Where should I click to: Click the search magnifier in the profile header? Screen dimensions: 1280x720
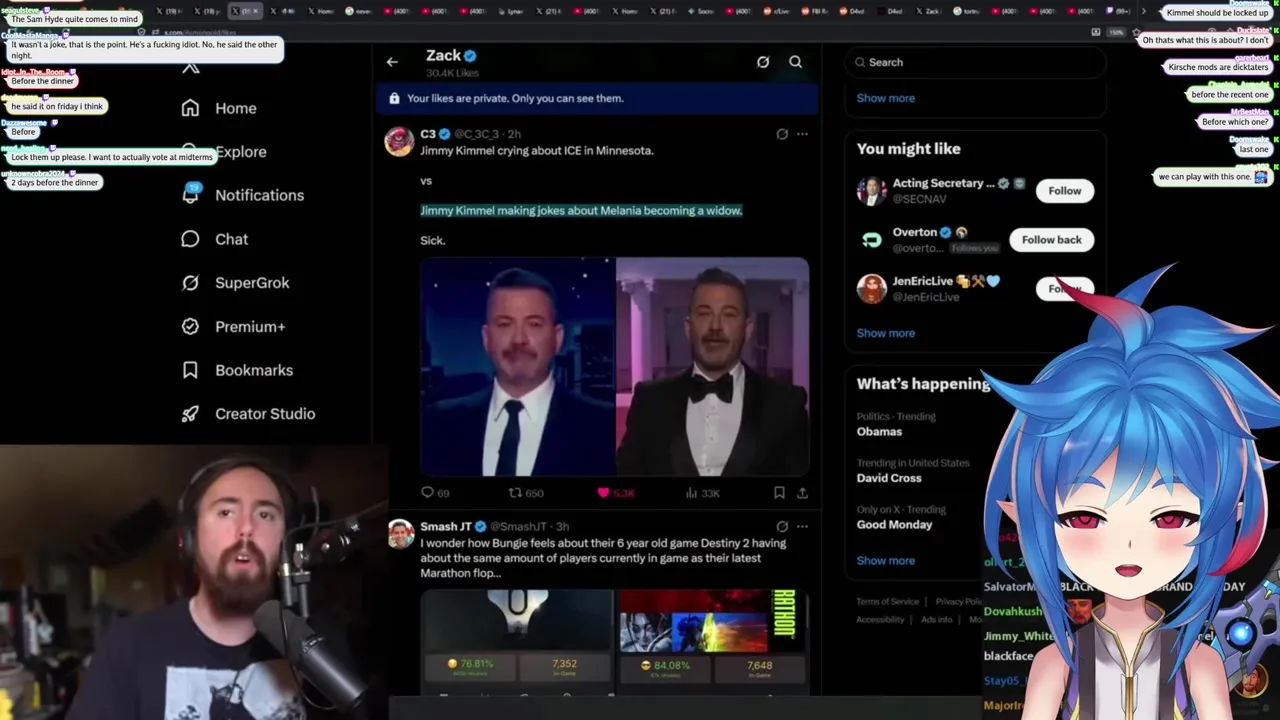point(795,62)
